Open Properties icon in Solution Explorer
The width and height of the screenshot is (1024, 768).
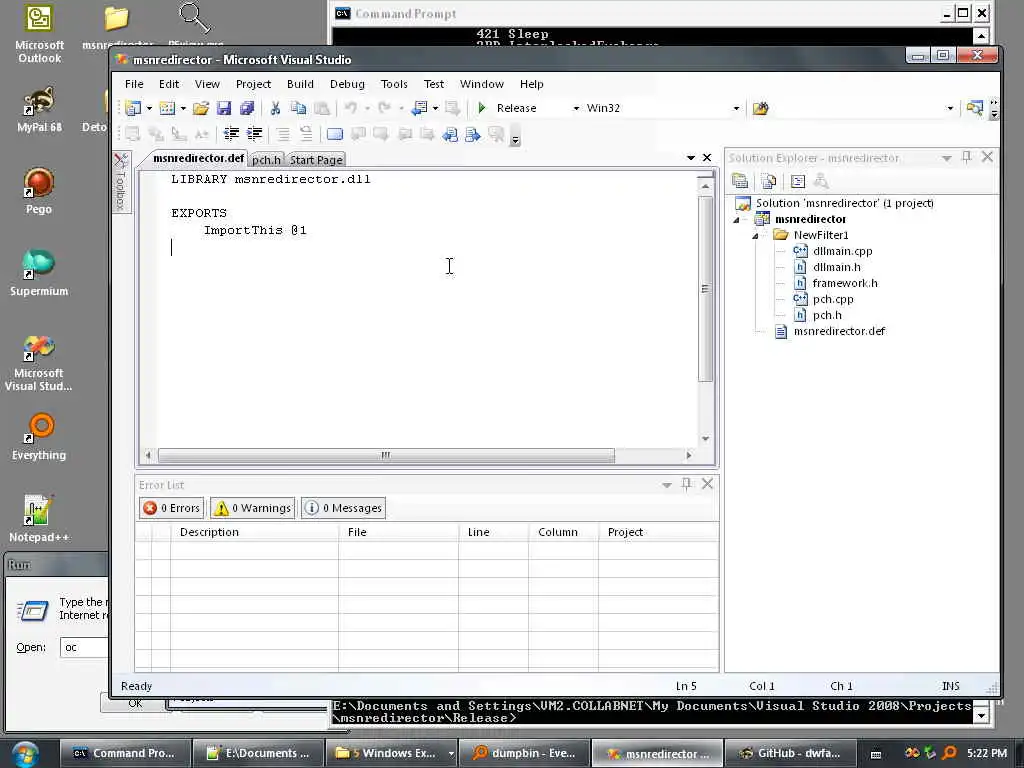click(740, 182)
